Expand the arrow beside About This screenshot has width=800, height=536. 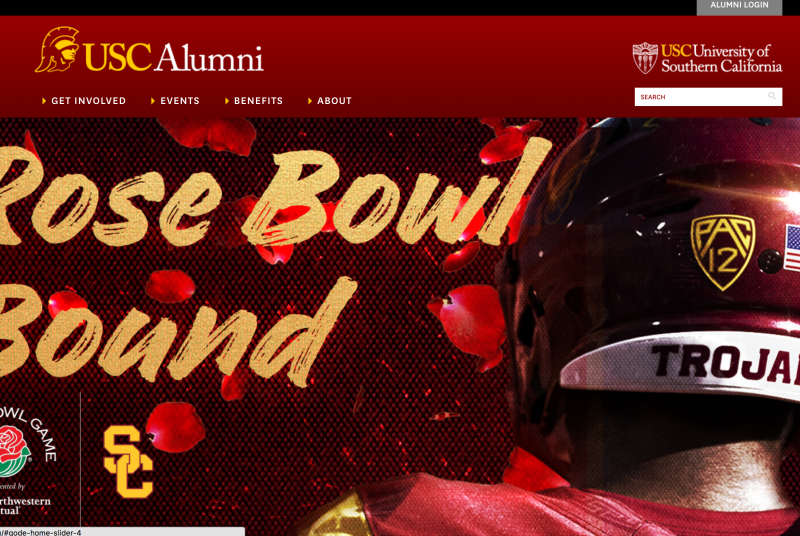point(310,101)
